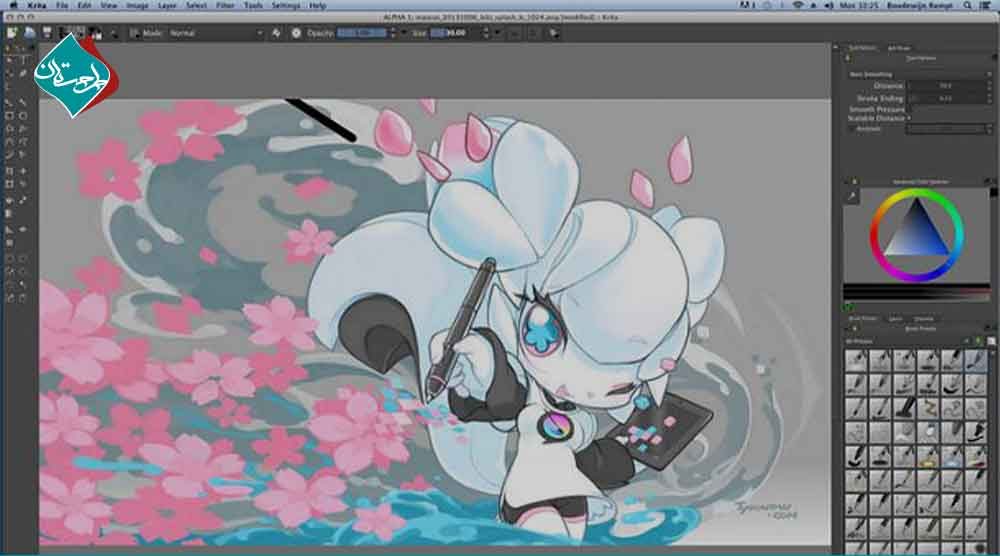Select the Polygon tool in toolbox

(9, 129)
